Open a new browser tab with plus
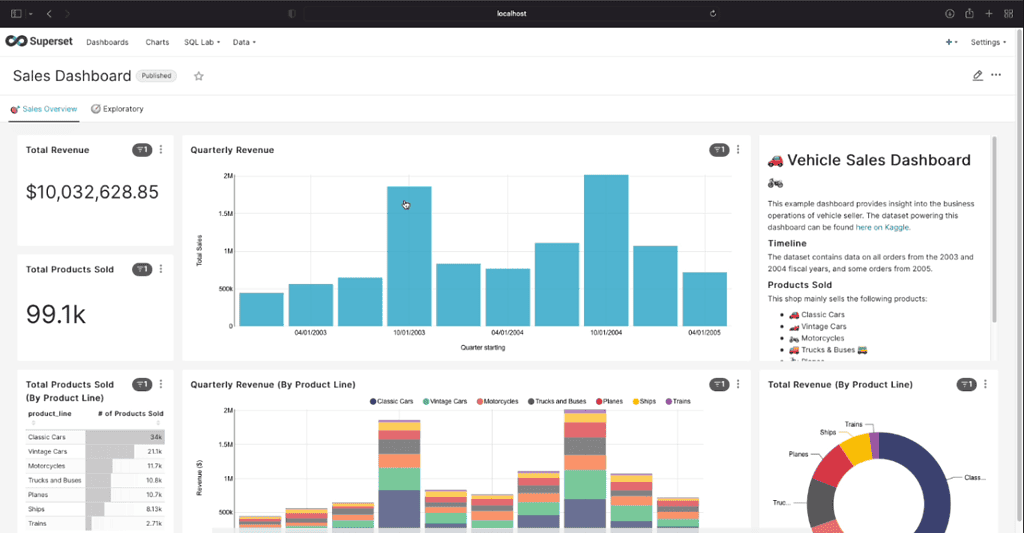 [989, 13]
